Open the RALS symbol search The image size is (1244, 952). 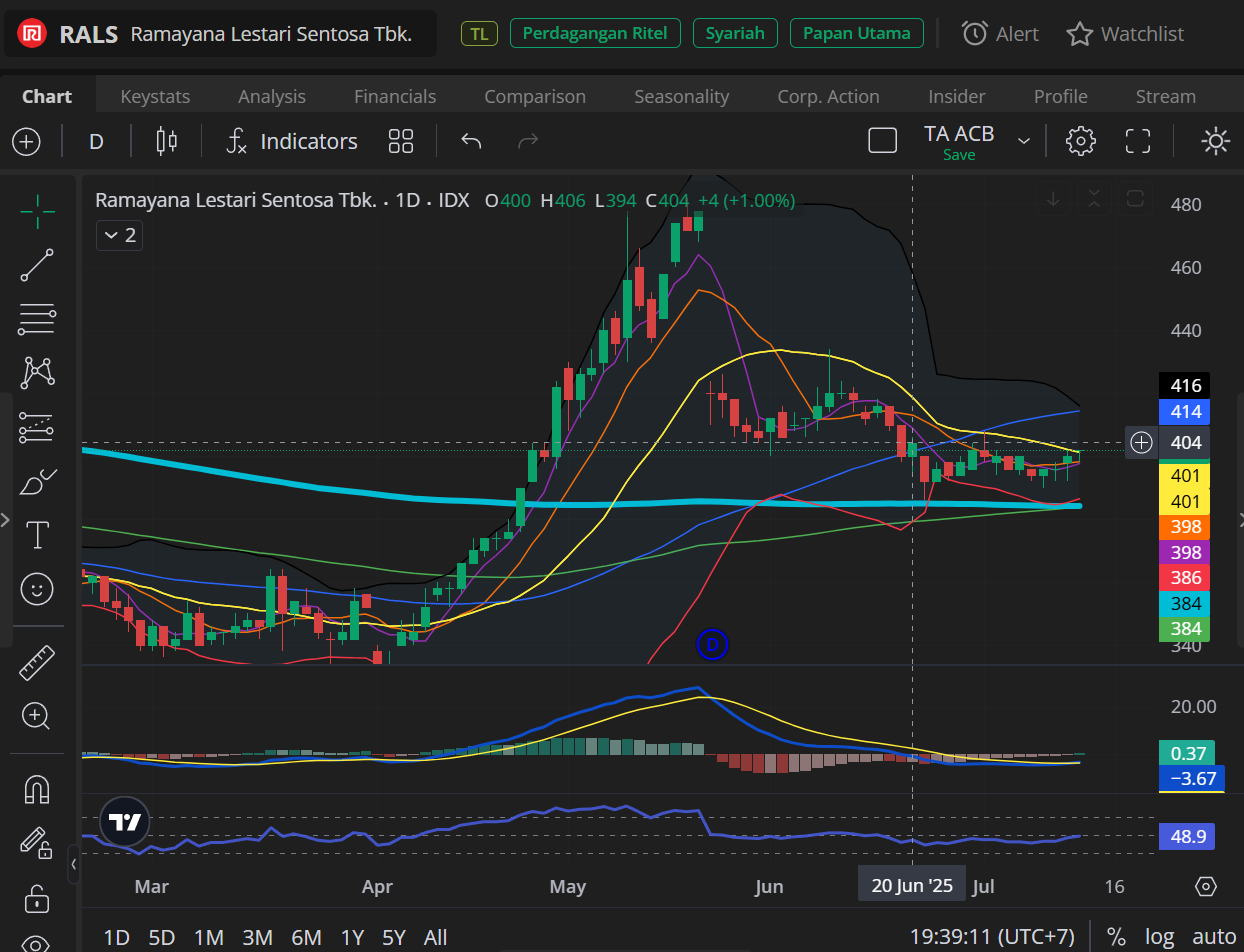coord(219,34)
